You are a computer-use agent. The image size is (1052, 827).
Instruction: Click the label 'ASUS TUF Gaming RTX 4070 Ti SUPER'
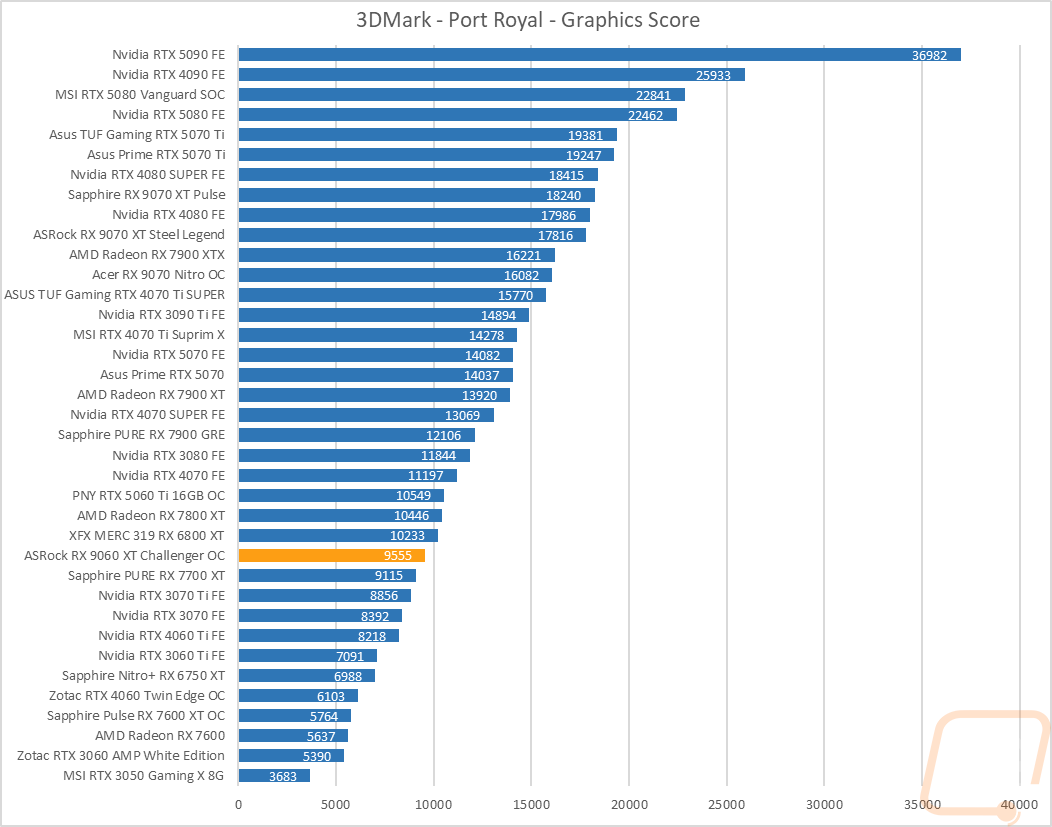point(115,295)
